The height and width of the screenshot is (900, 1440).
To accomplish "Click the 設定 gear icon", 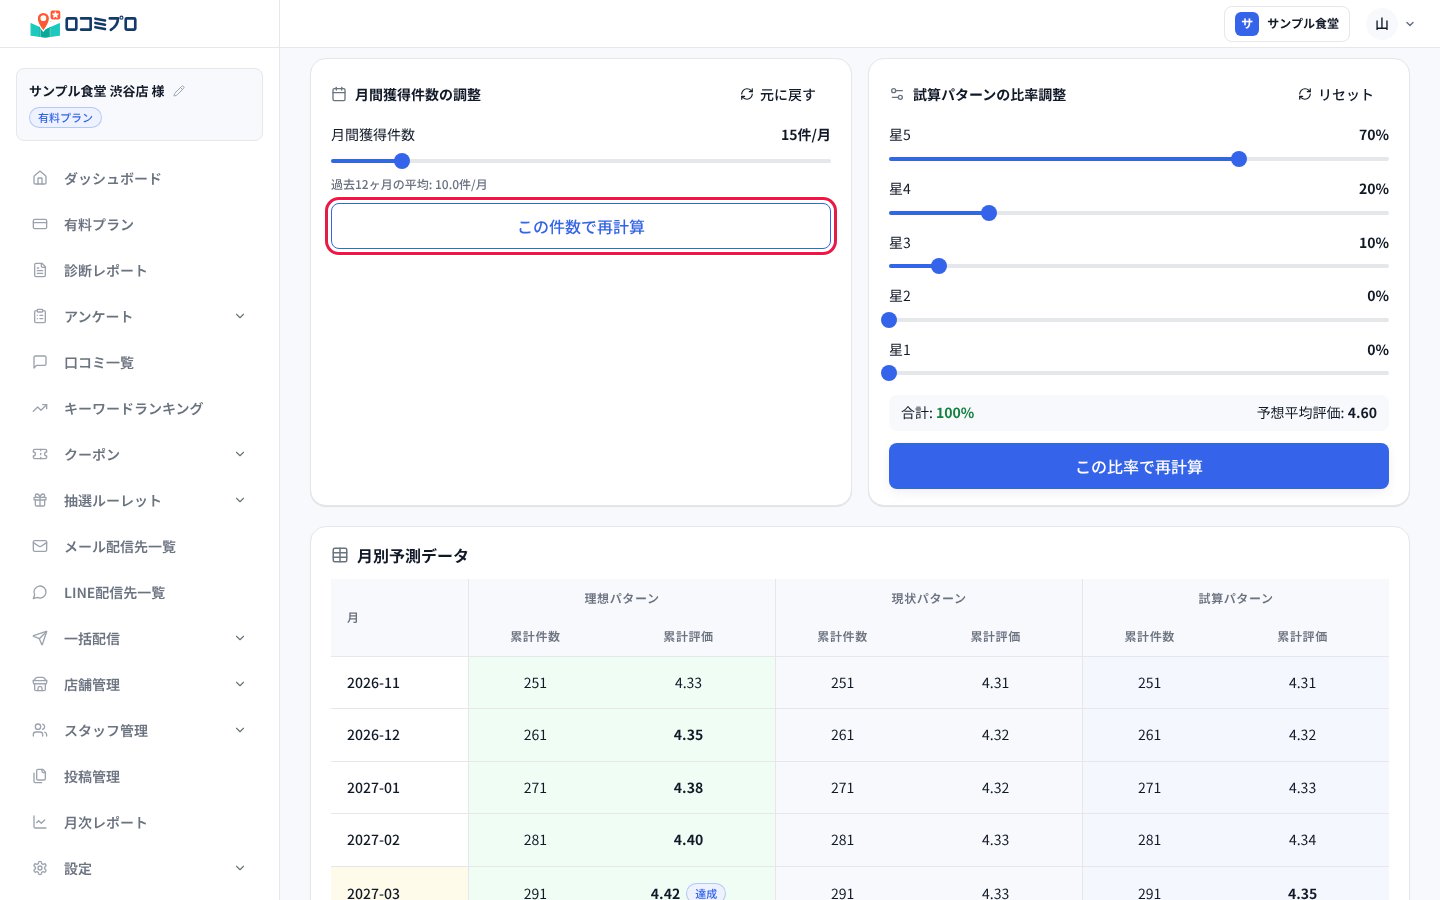I will [x=40, y=868].
